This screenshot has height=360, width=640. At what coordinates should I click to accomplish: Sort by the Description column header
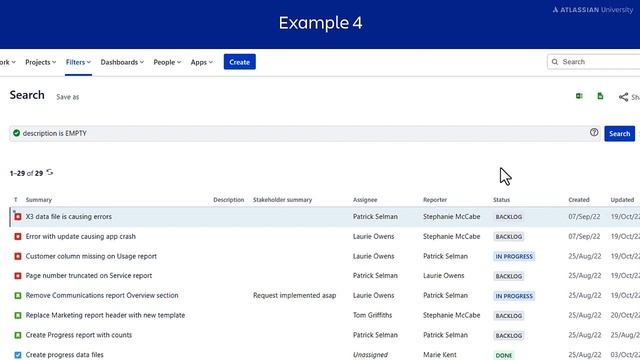click(229, 200)
